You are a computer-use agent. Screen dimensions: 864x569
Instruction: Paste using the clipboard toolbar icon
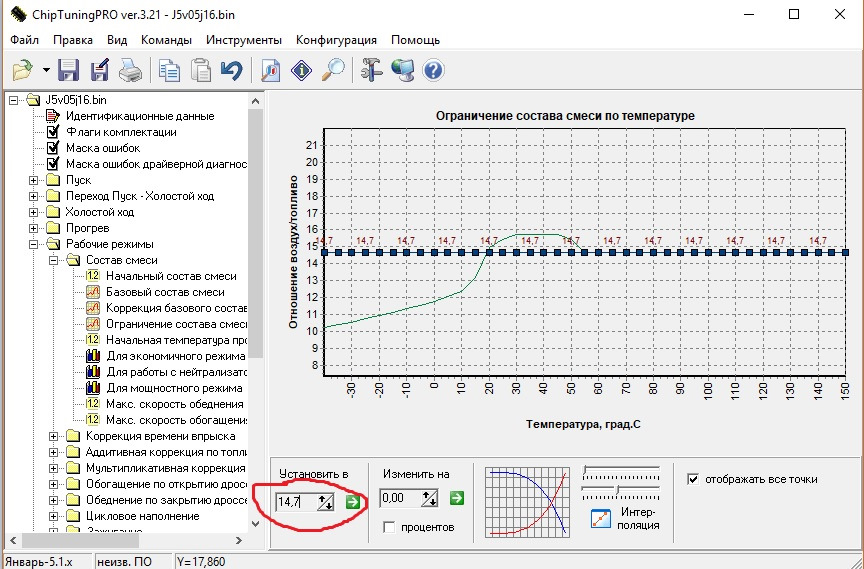pos(201,71)
